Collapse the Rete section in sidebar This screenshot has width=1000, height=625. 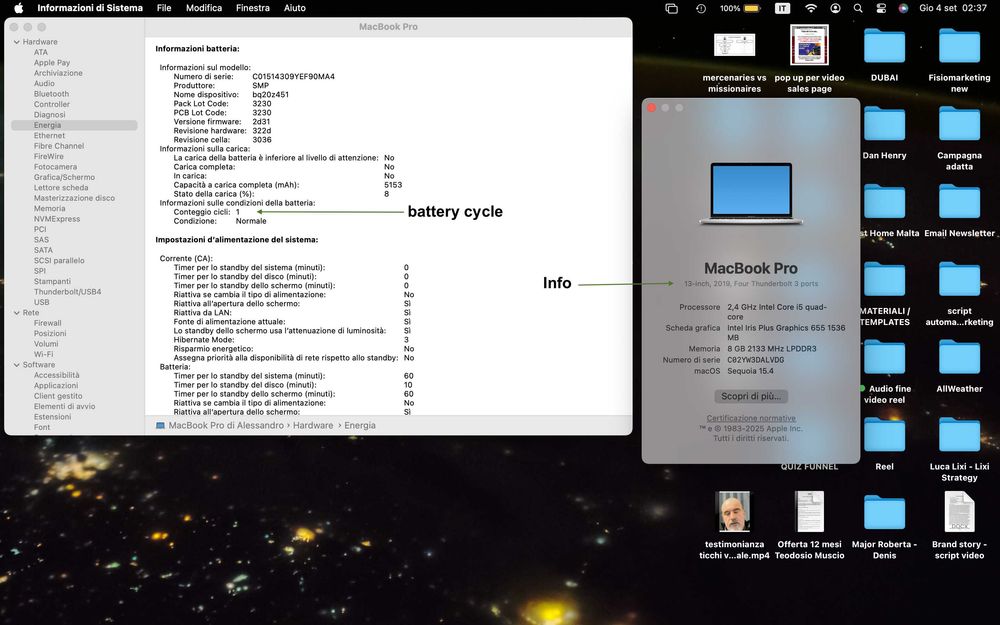[x=17, y=313]
